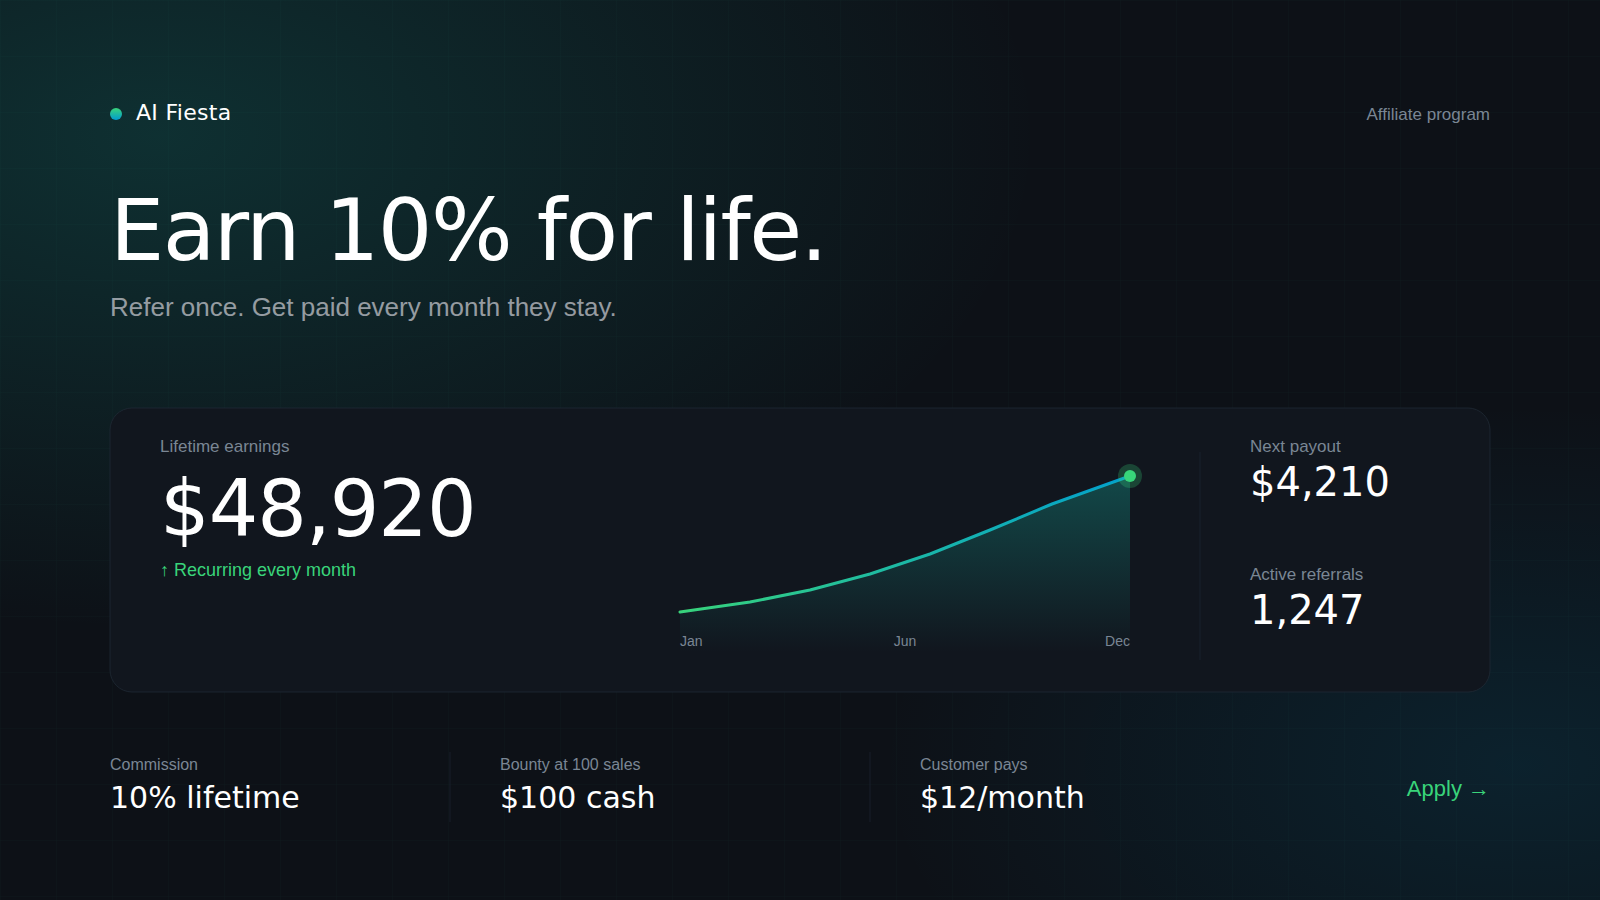Click the Earn 10% for life headline

[x=468, y=231]
